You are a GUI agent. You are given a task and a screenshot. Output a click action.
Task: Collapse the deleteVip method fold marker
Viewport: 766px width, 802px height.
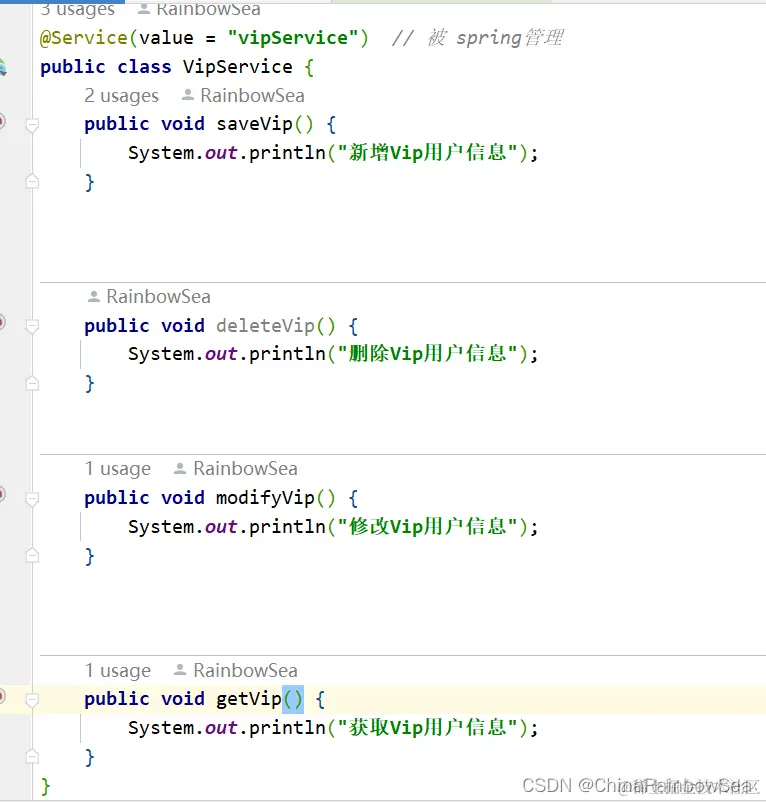tap(32, 326)
